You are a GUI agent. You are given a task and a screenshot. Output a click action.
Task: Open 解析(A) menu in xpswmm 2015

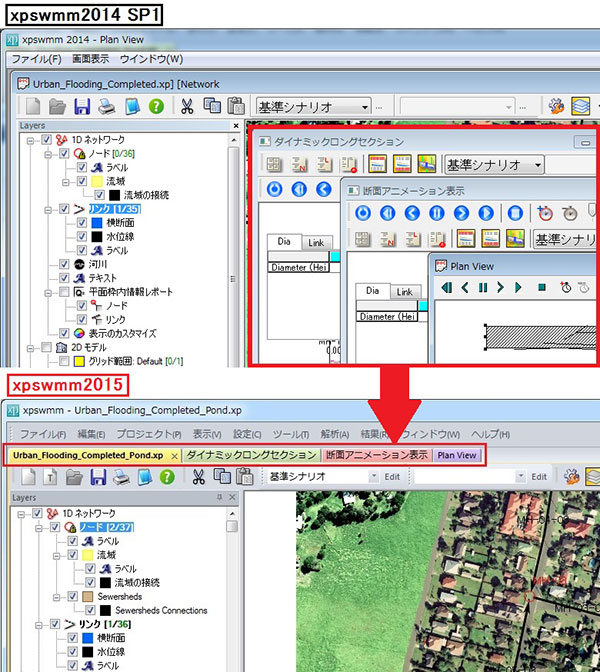(x=334, y=434)
